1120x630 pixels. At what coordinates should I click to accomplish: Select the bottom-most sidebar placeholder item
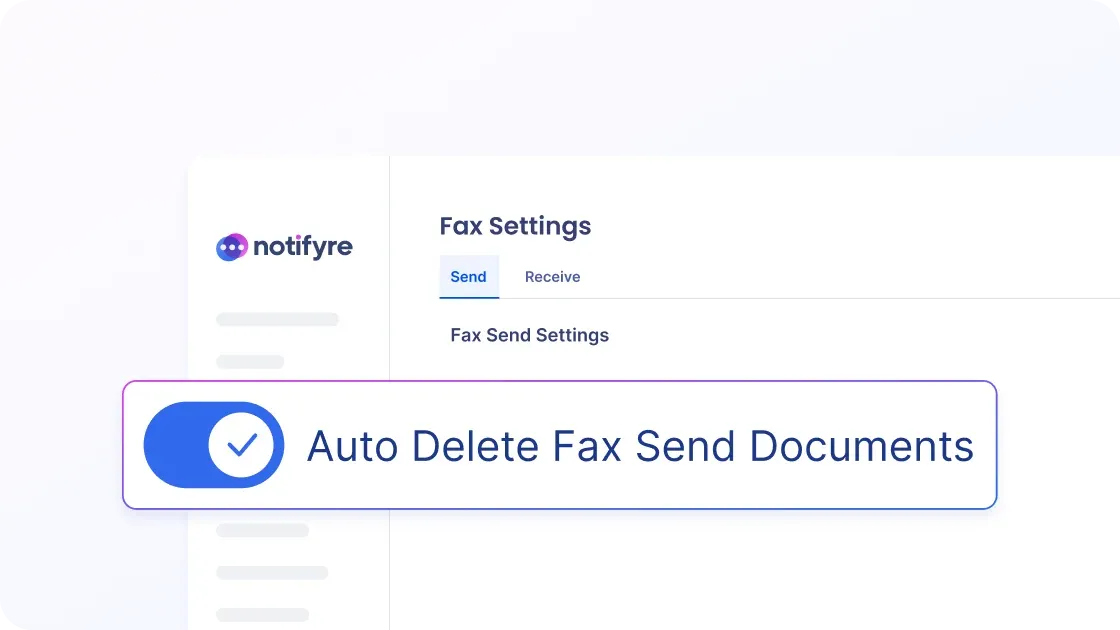click(x=262, y=615)
